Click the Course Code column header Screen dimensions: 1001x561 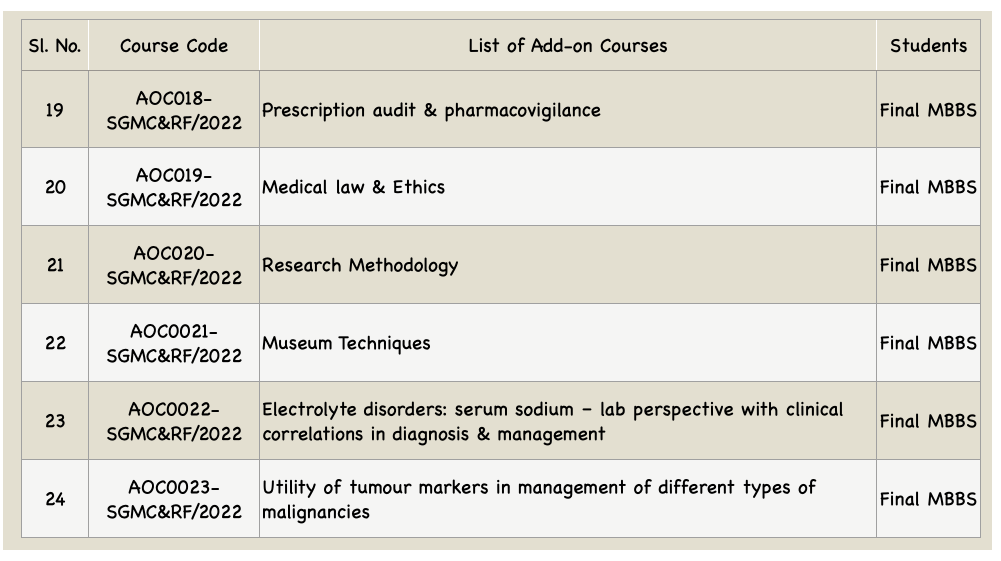click(x=174, y=45)
